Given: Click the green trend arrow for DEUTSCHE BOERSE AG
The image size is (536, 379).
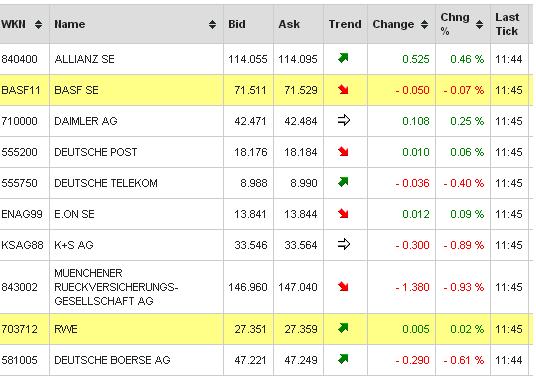Looking at the screenshot, I should pos(343,359).
